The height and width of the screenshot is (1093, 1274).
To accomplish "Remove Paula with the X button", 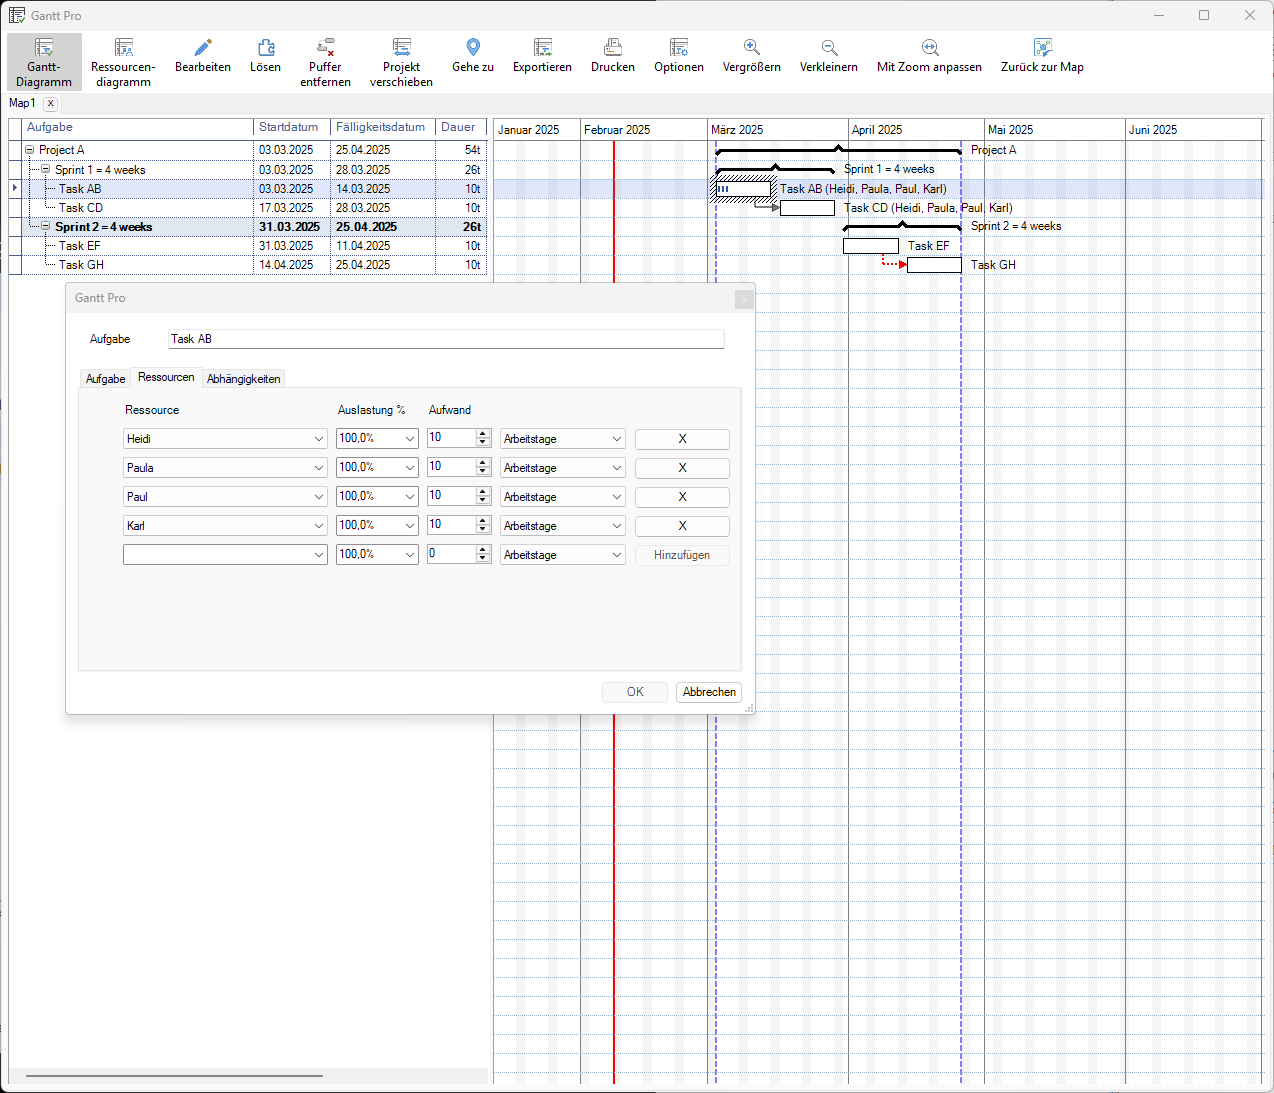I will [682, 468].
